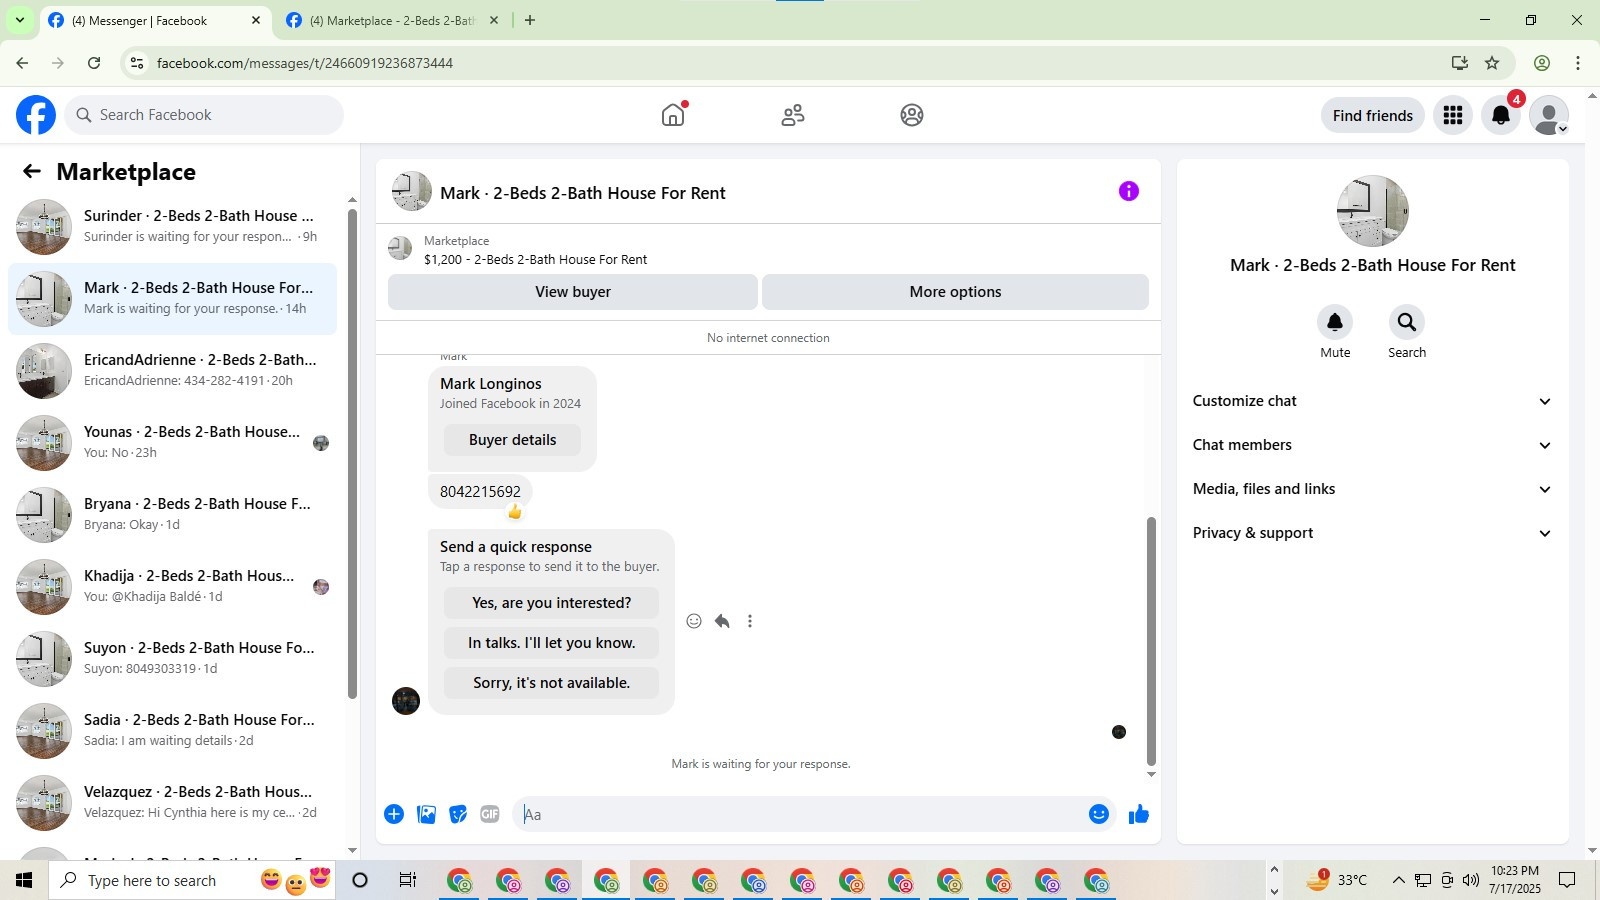This screenshot has height=900, width=1600.
Task: Open account profile picture menu
Action: pyautogui.click(x=1549, y=115)
